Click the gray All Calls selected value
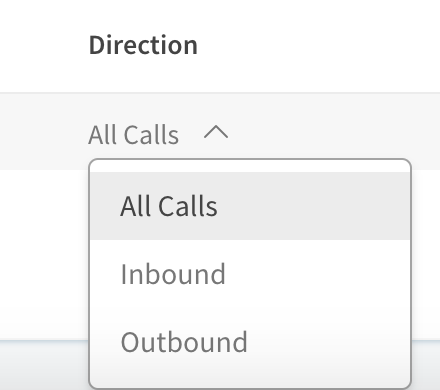Image resolution: width=440 pixels, height=390 pixels. [x=133, y=135]
